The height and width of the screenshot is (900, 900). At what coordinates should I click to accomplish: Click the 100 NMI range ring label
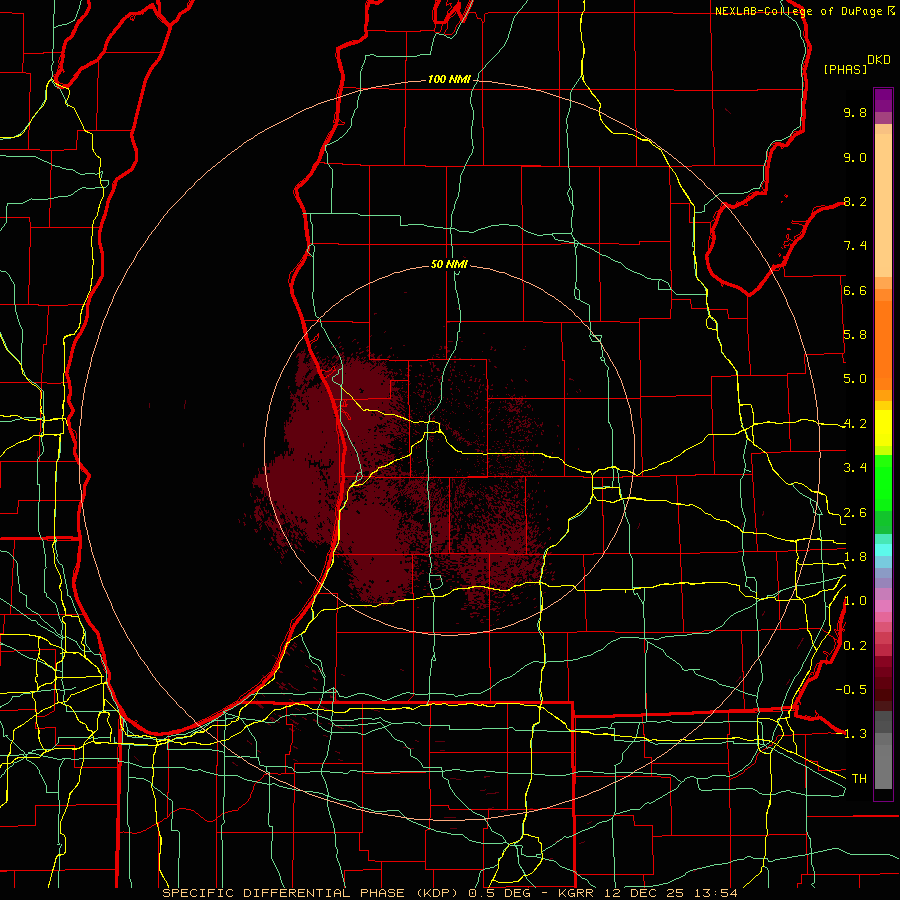click(x=449, y=79)
